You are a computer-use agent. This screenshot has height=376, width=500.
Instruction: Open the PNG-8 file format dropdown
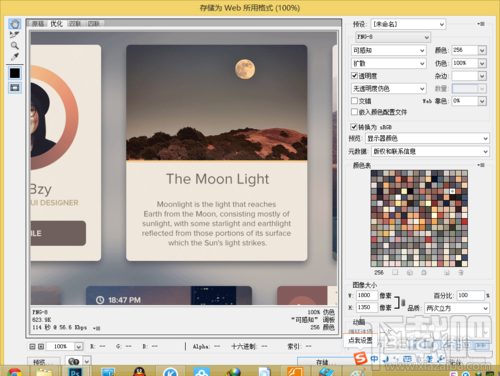393,37
